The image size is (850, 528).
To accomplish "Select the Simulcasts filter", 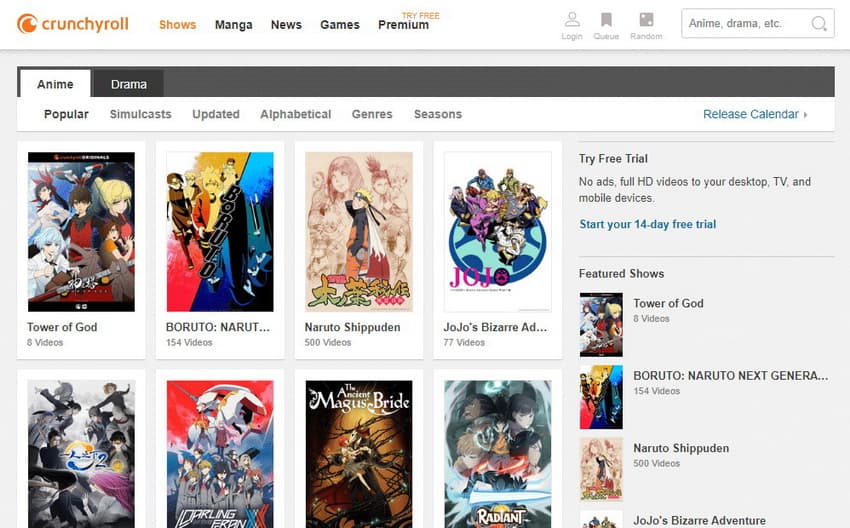I will point(140,114).
